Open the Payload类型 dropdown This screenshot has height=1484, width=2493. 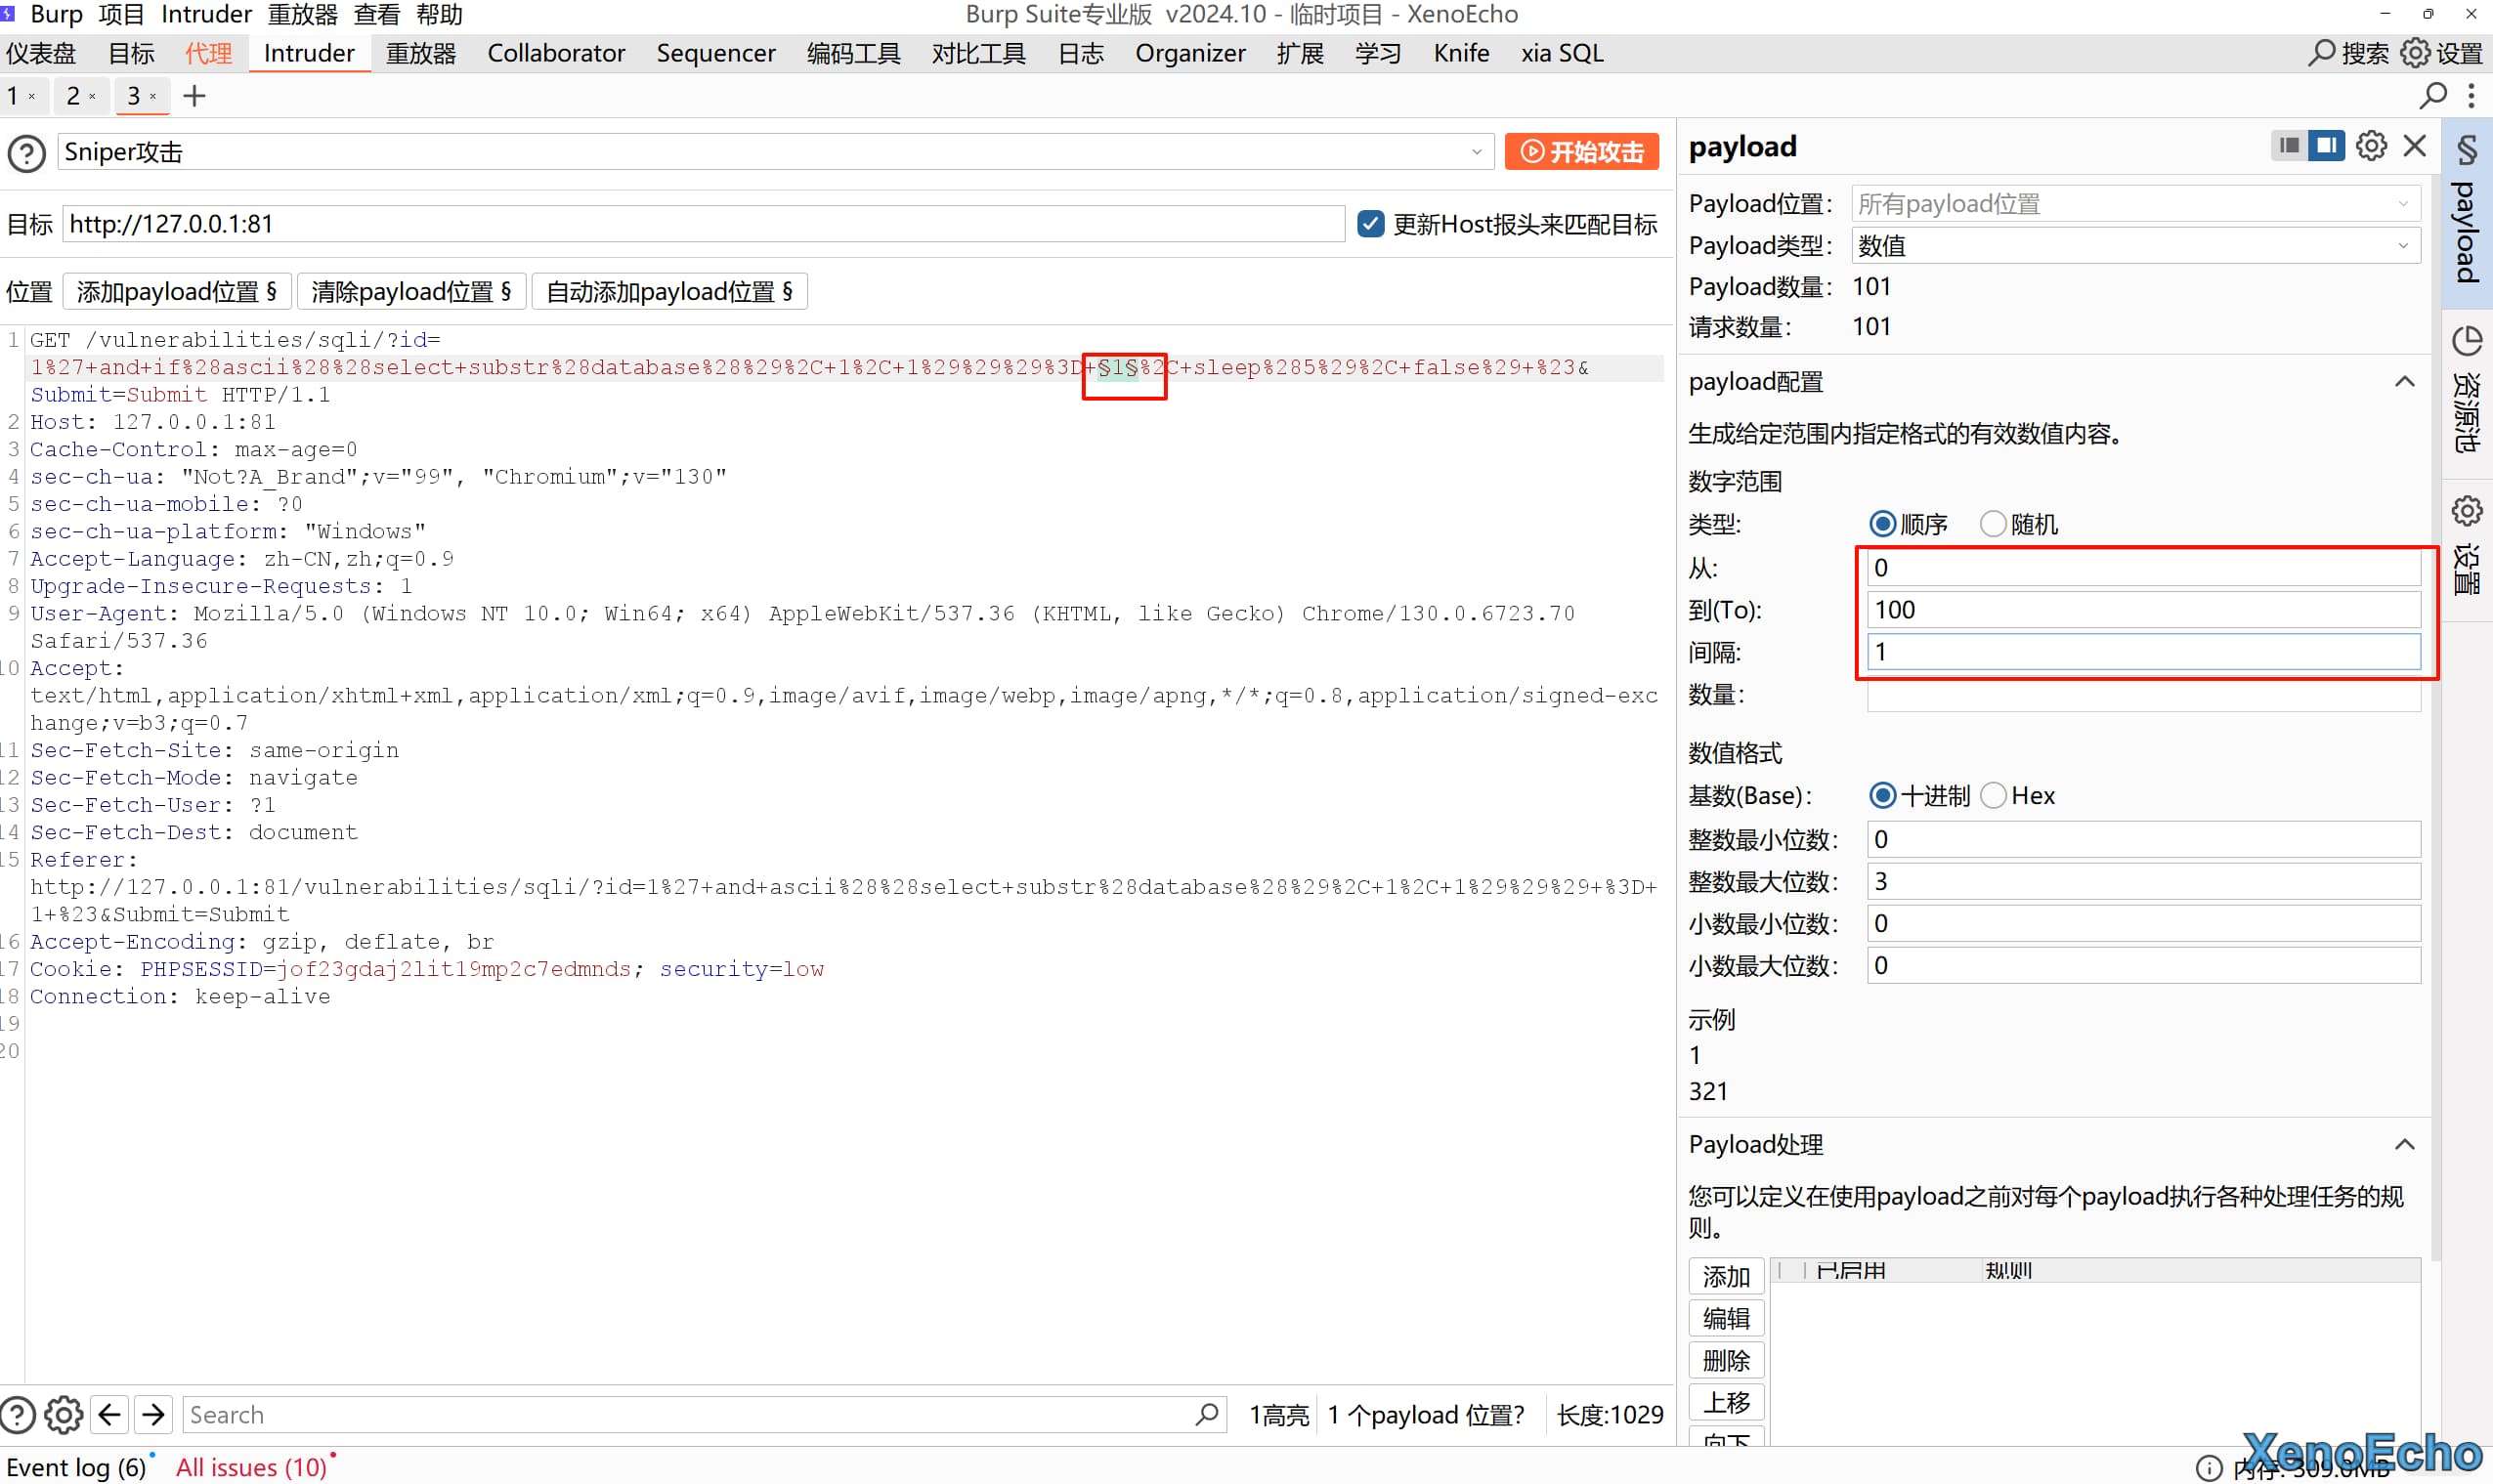coord(2135,246)
